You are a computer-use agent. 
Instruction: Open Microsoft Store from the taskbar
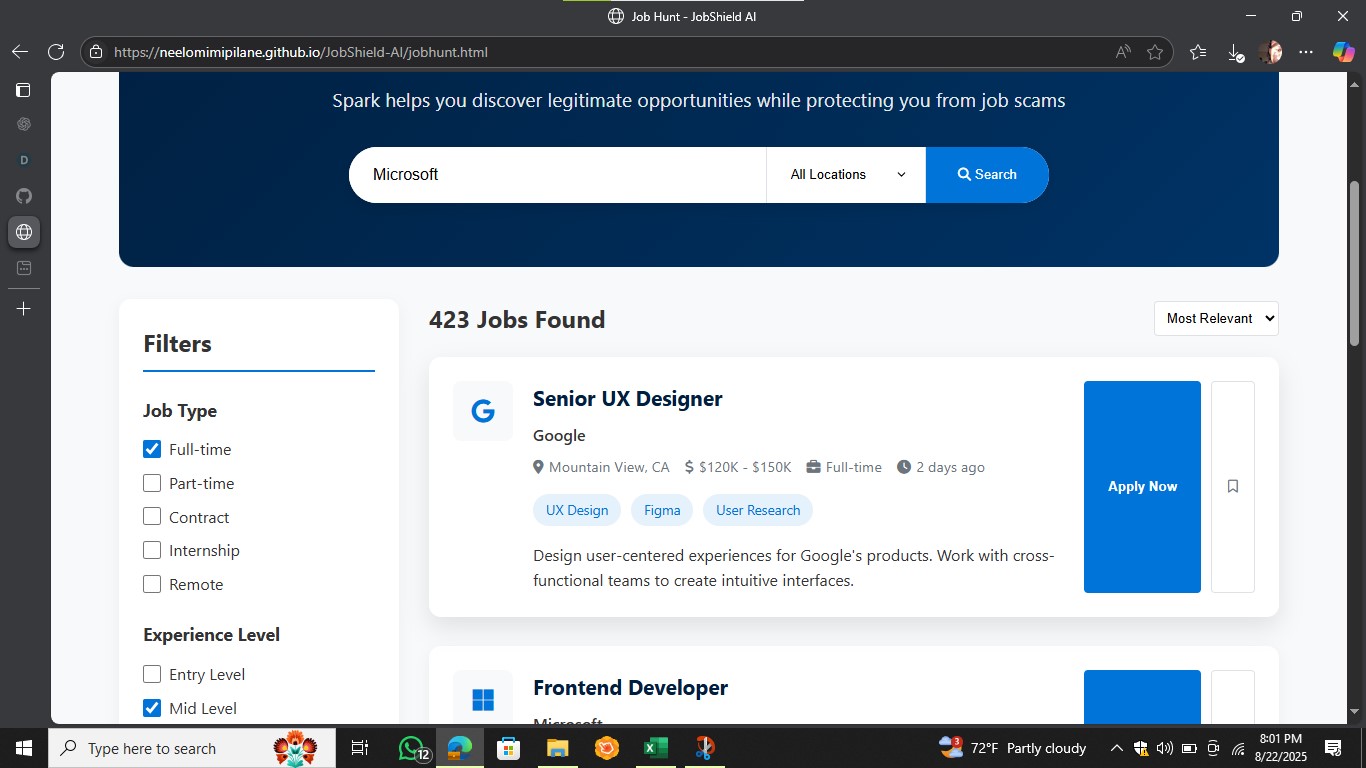[508, 748]
